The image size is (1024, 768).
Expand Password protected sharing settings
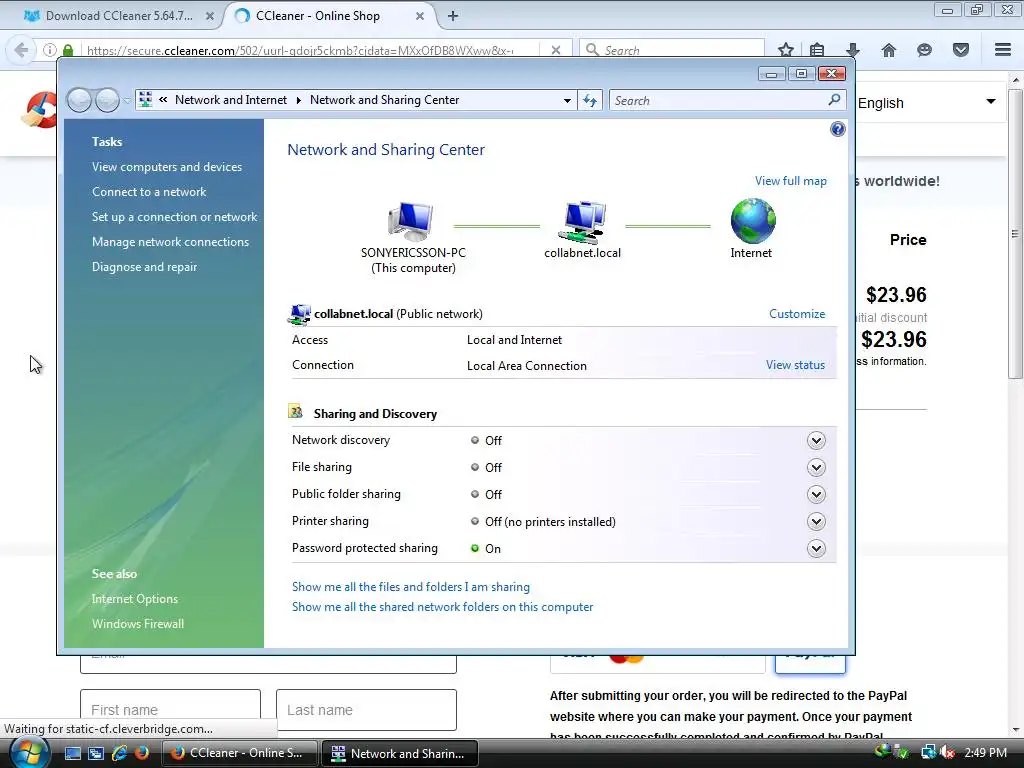coord(816,549)
